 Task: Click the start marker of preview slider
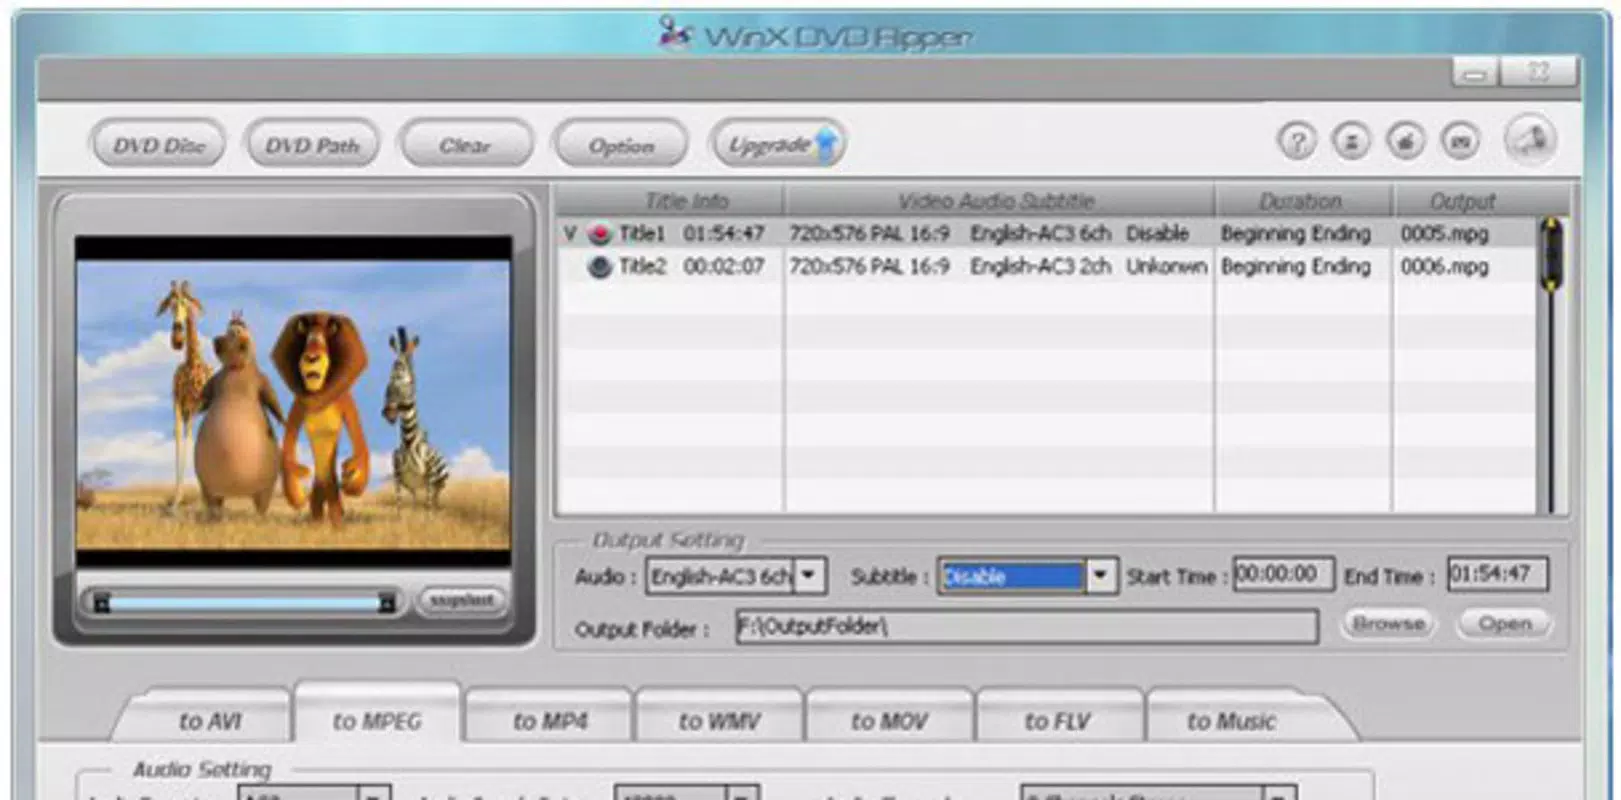coord(101,602)
